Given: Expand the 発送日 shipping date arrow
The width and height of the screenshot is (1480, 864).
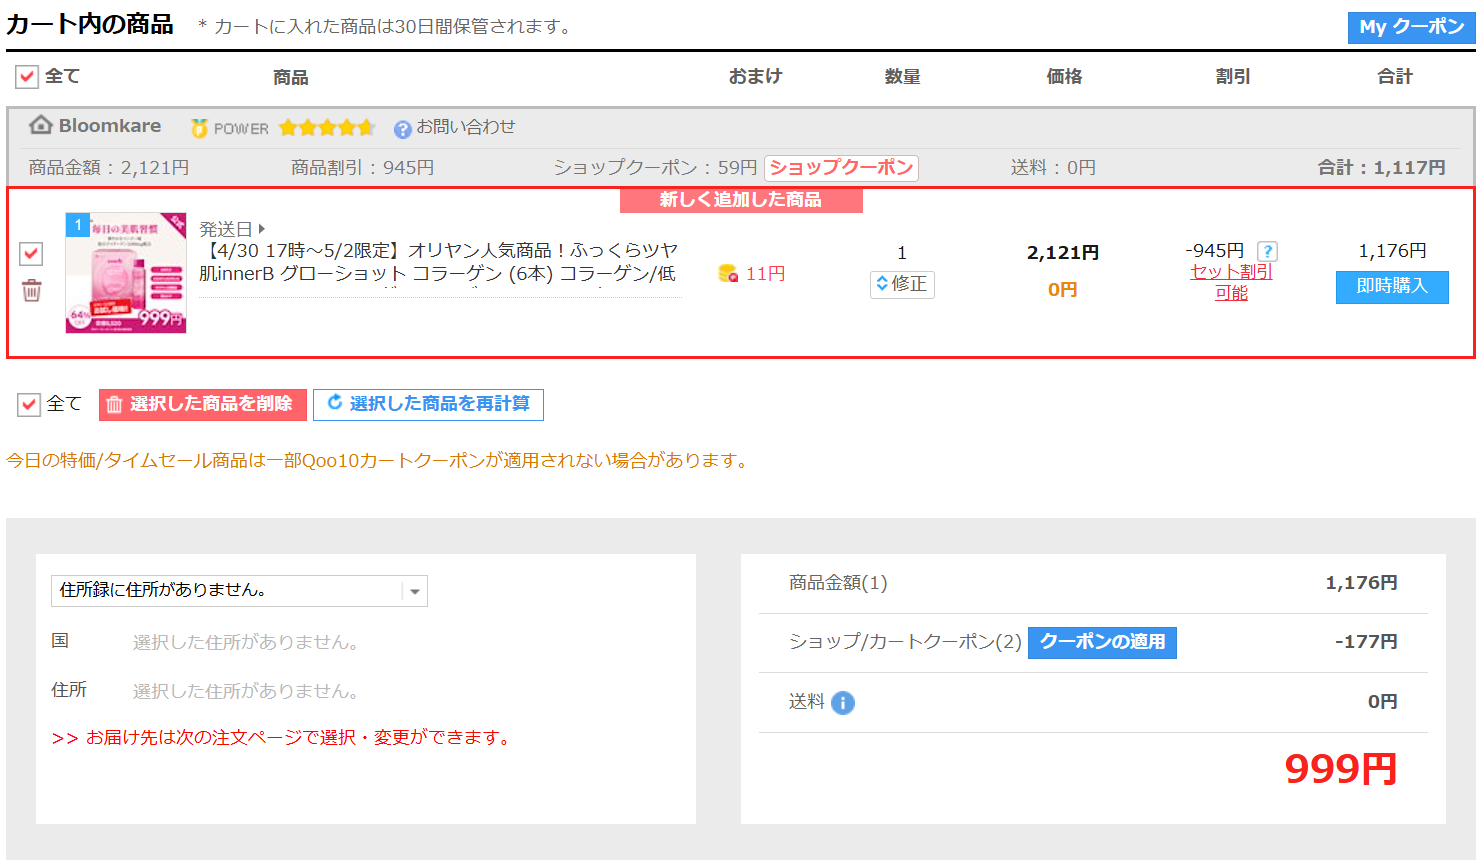Looking at the screenshot, I should point(262,229).
